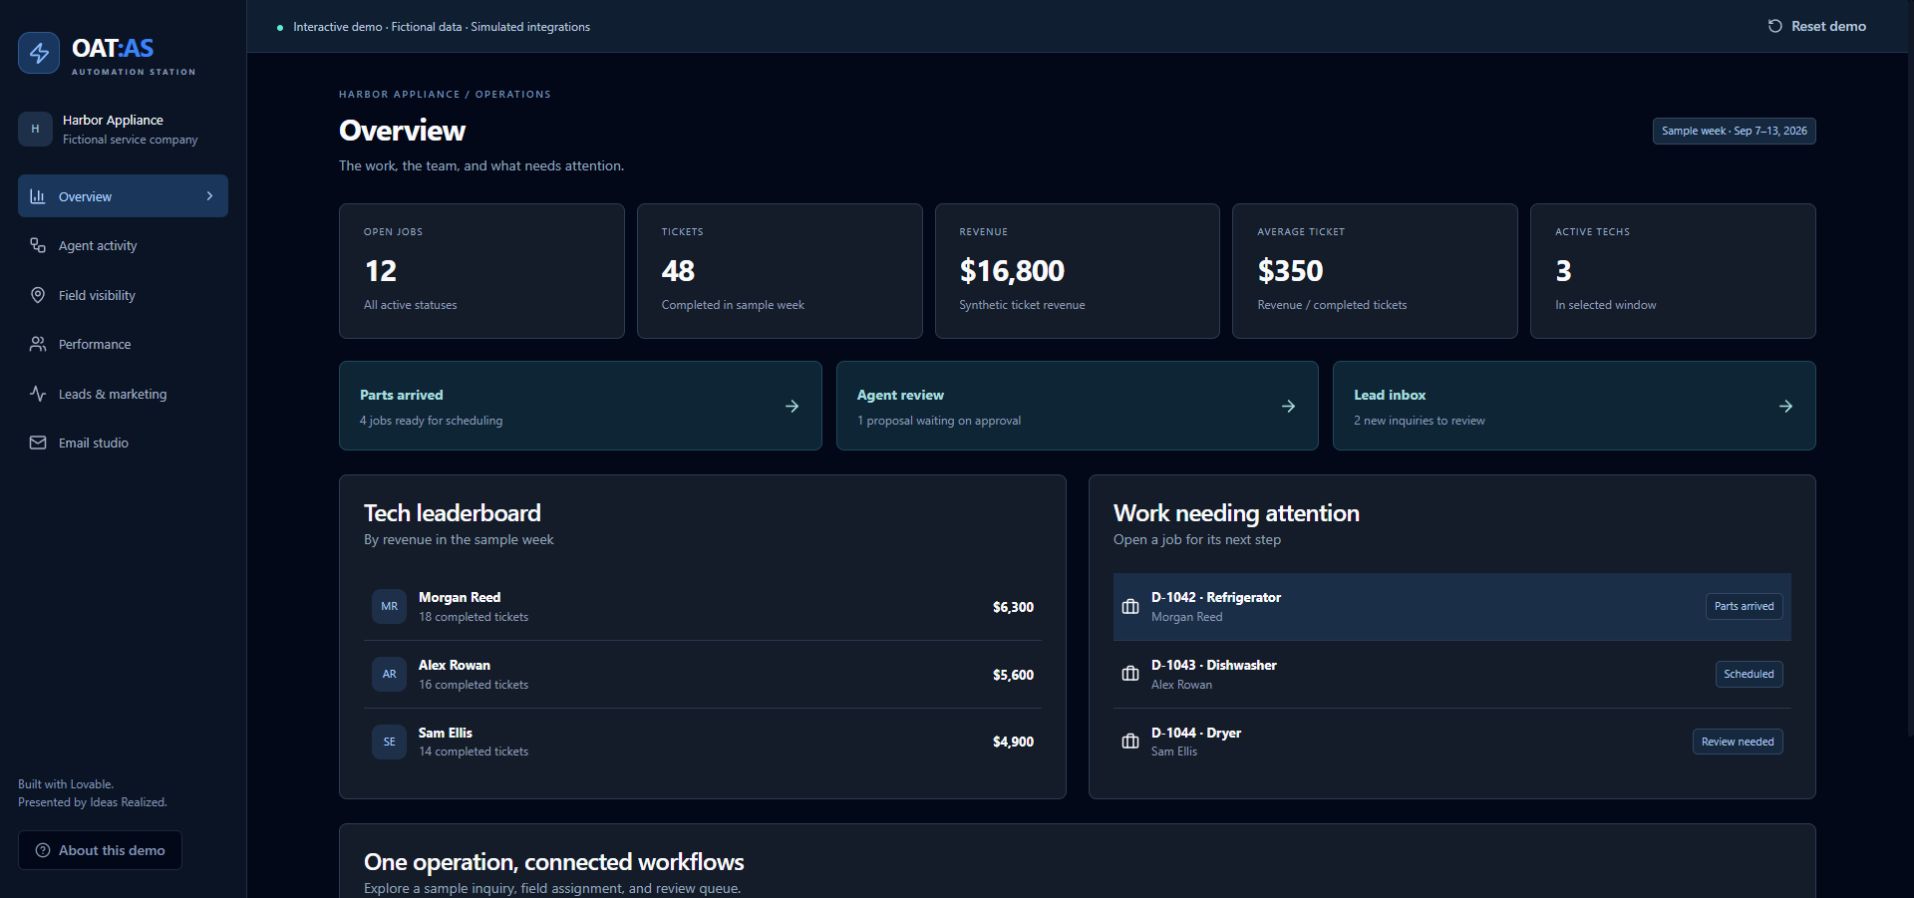Click the AR avatar for Alex Rowan
The image size is (1914, 898).
(x=389, y=674)
